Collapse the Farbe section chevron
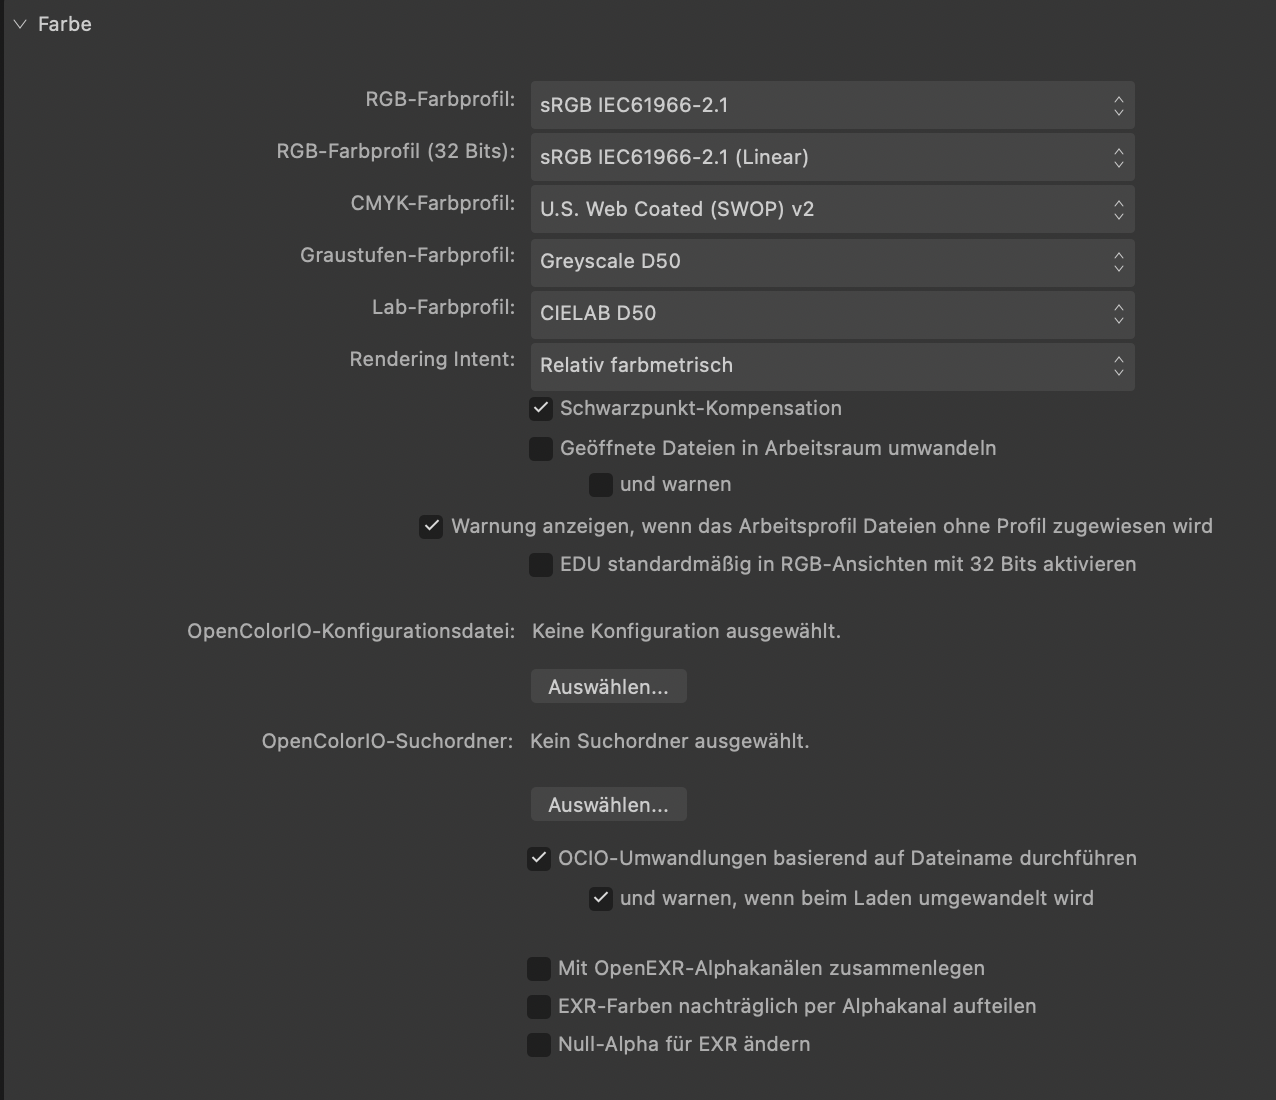This screenshot has height=1100, width=1276. [20, 24]
